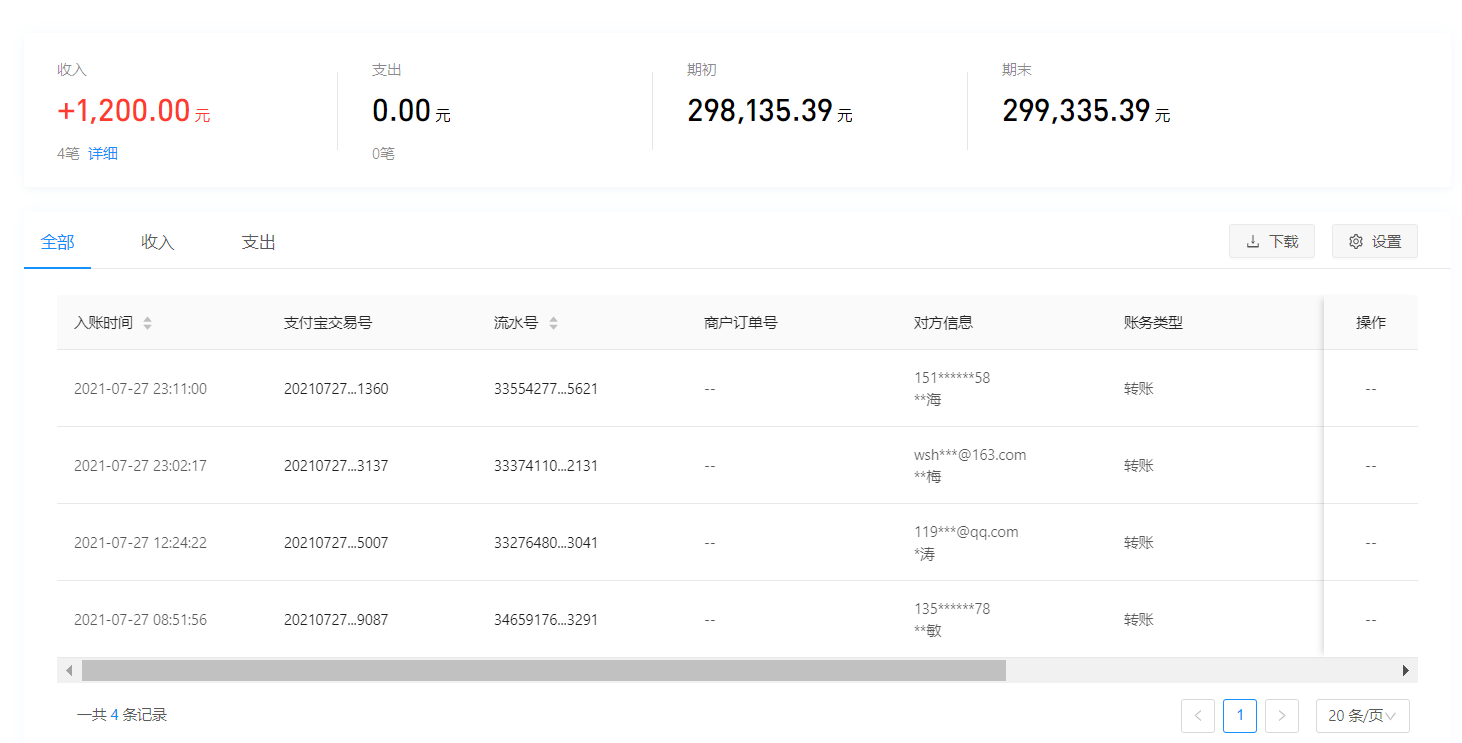
Task: Click the 支付宝交易号 column header
Action: click(328, 323)
